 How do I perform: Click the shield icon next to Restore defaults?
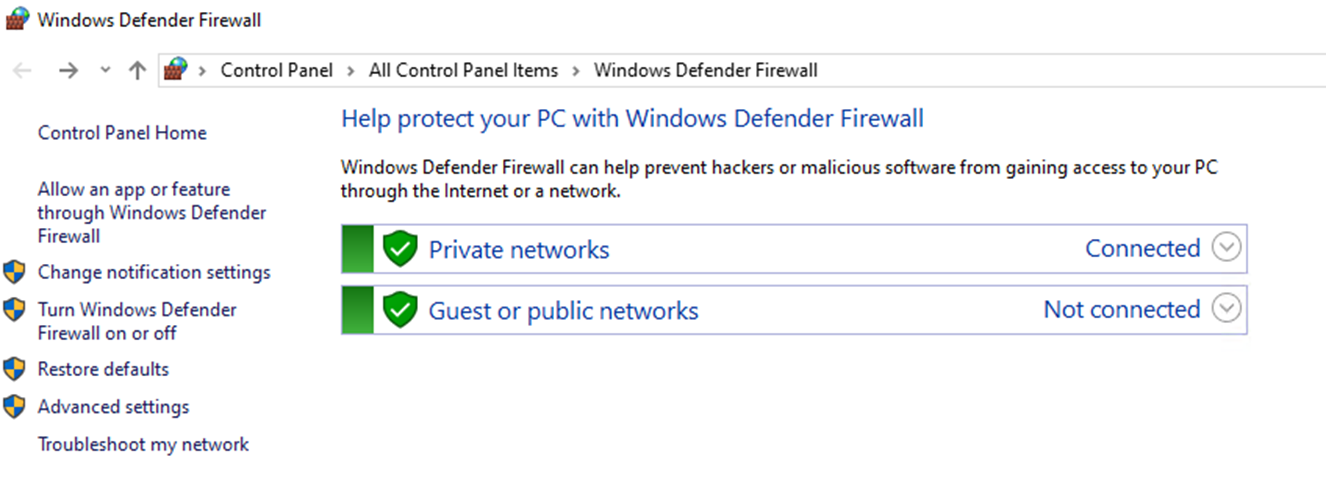click(14, 369)
